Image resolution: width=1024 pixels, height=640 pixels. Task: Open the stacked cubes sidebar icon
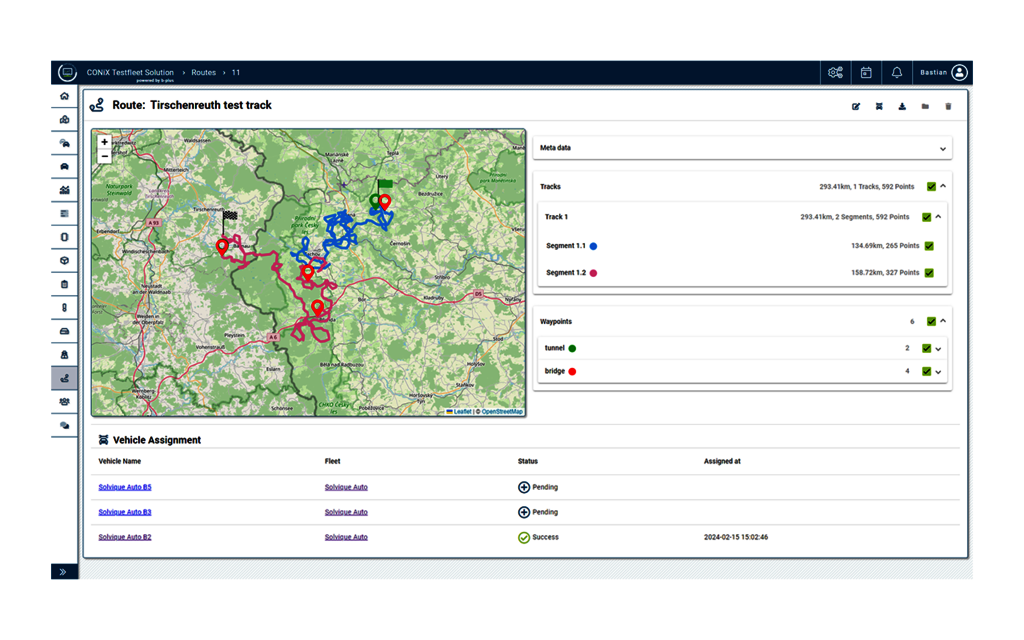pos(64,120)
